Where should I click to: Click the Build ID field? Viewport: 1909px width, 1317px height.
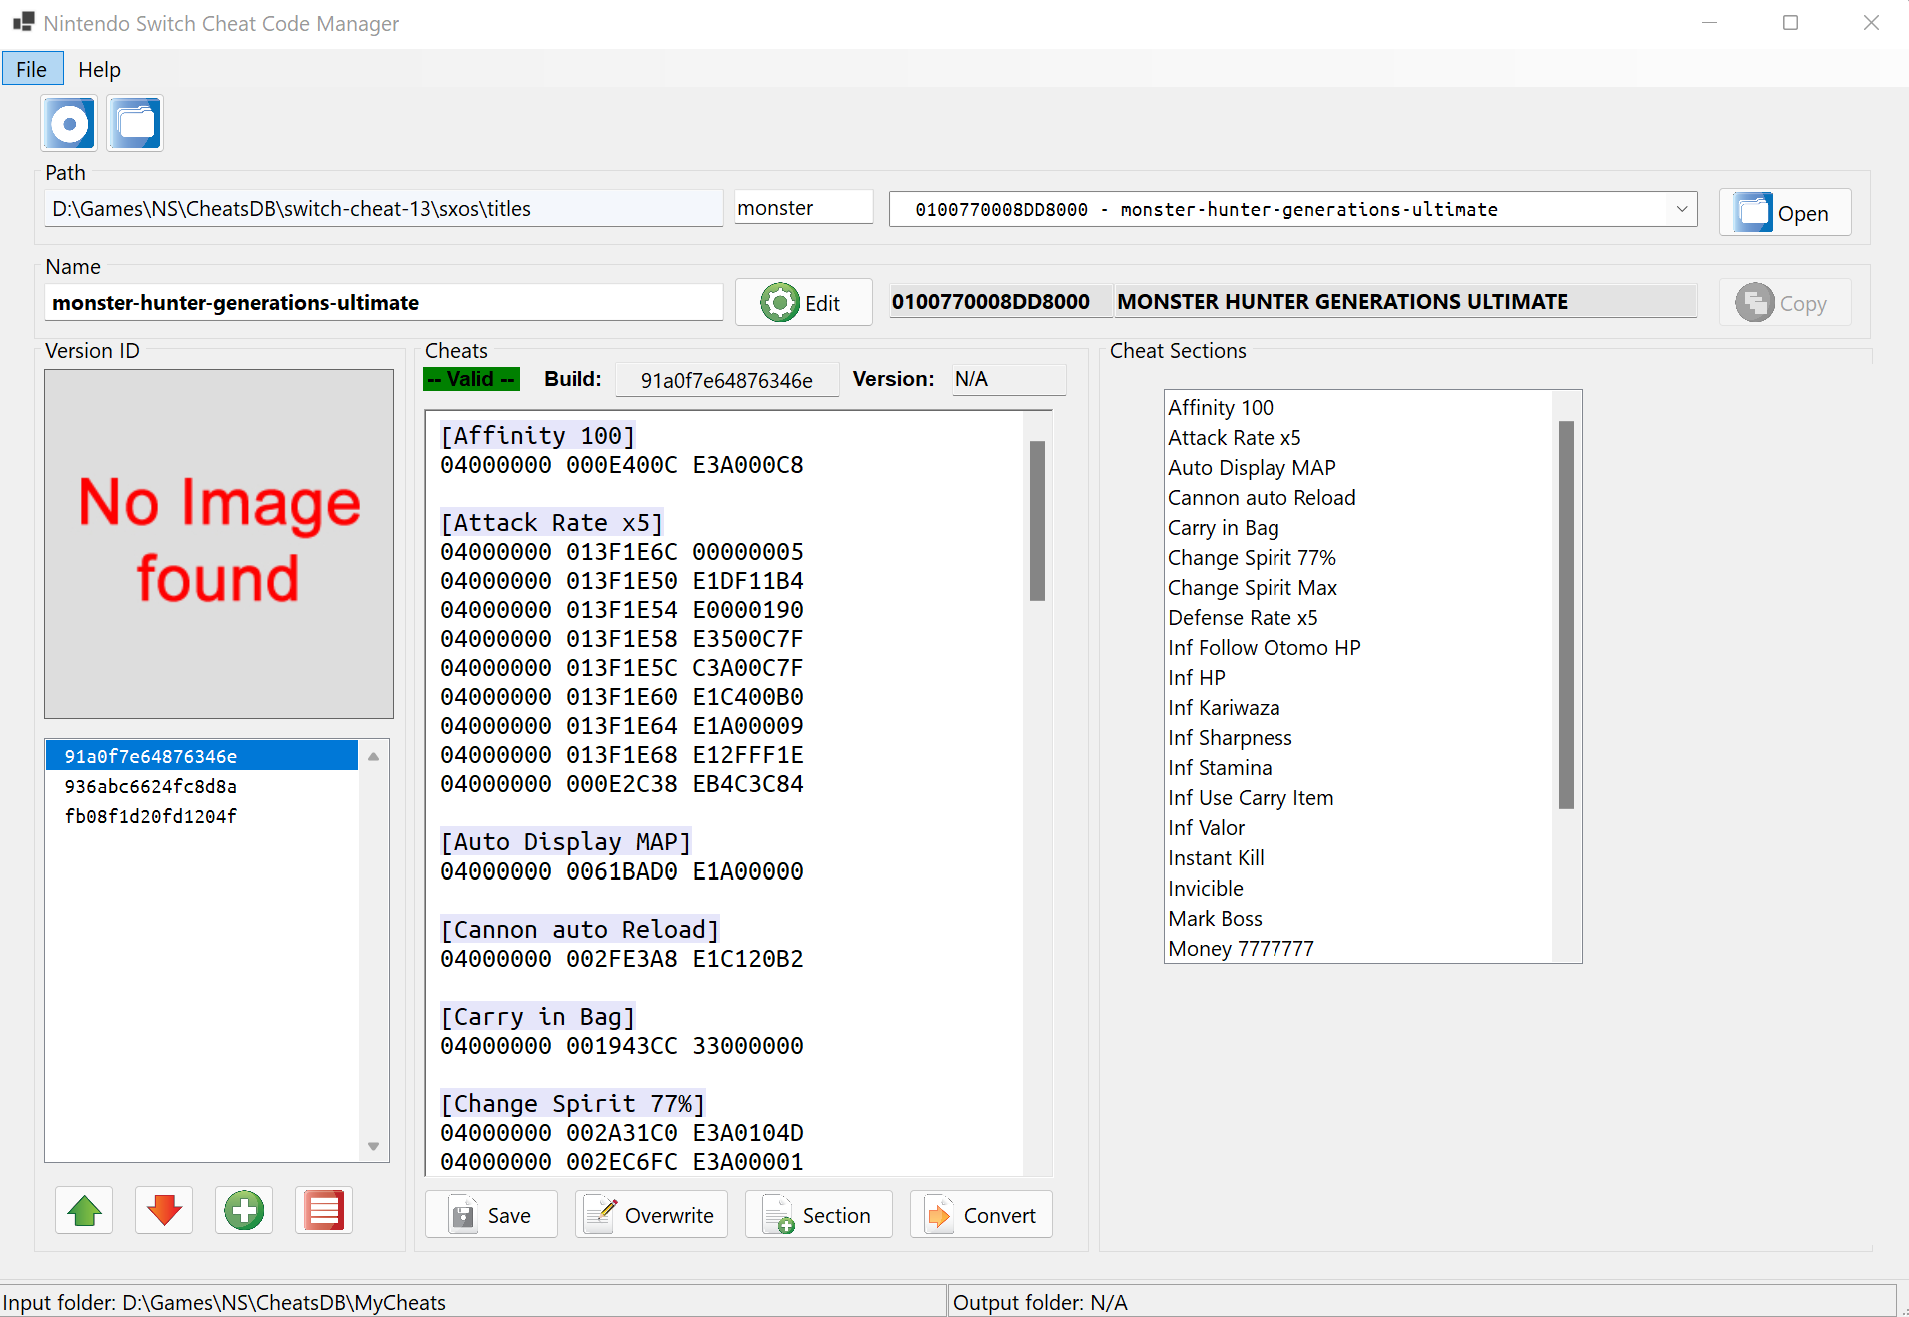coord(727,380)
